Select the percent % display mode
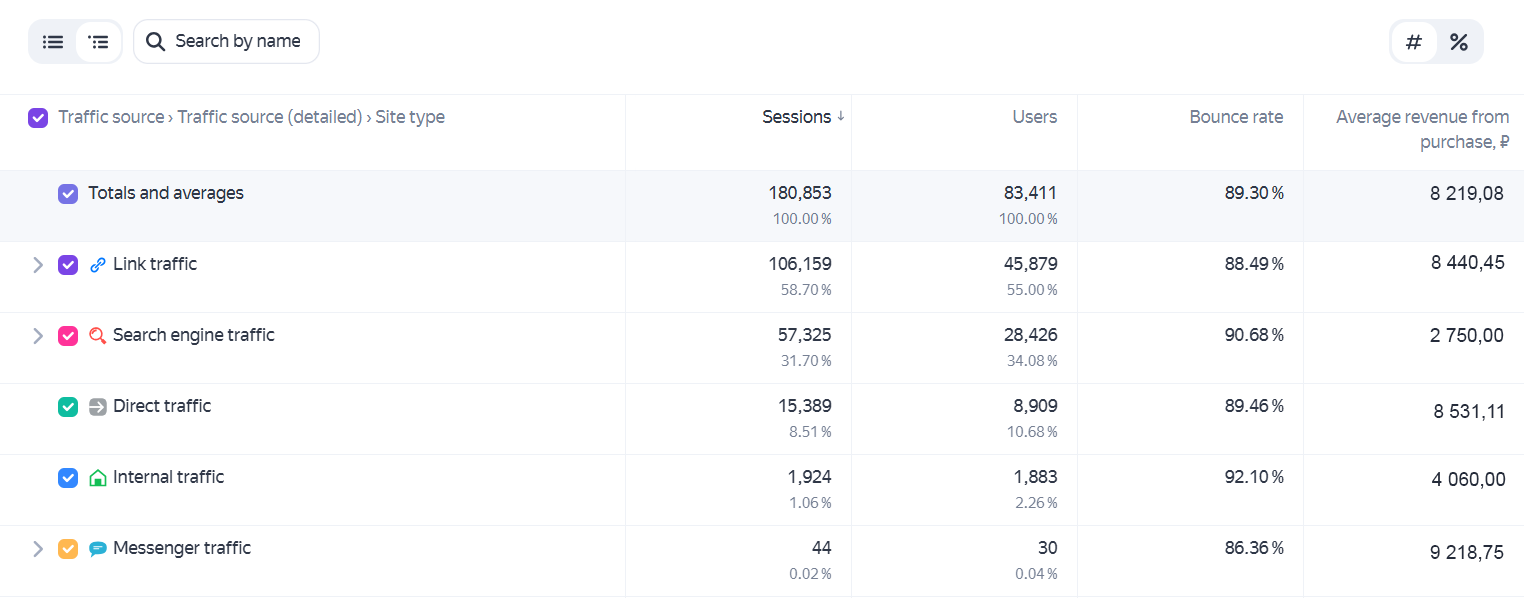The image size is (1524, 598). click(x=1459, y=42)
